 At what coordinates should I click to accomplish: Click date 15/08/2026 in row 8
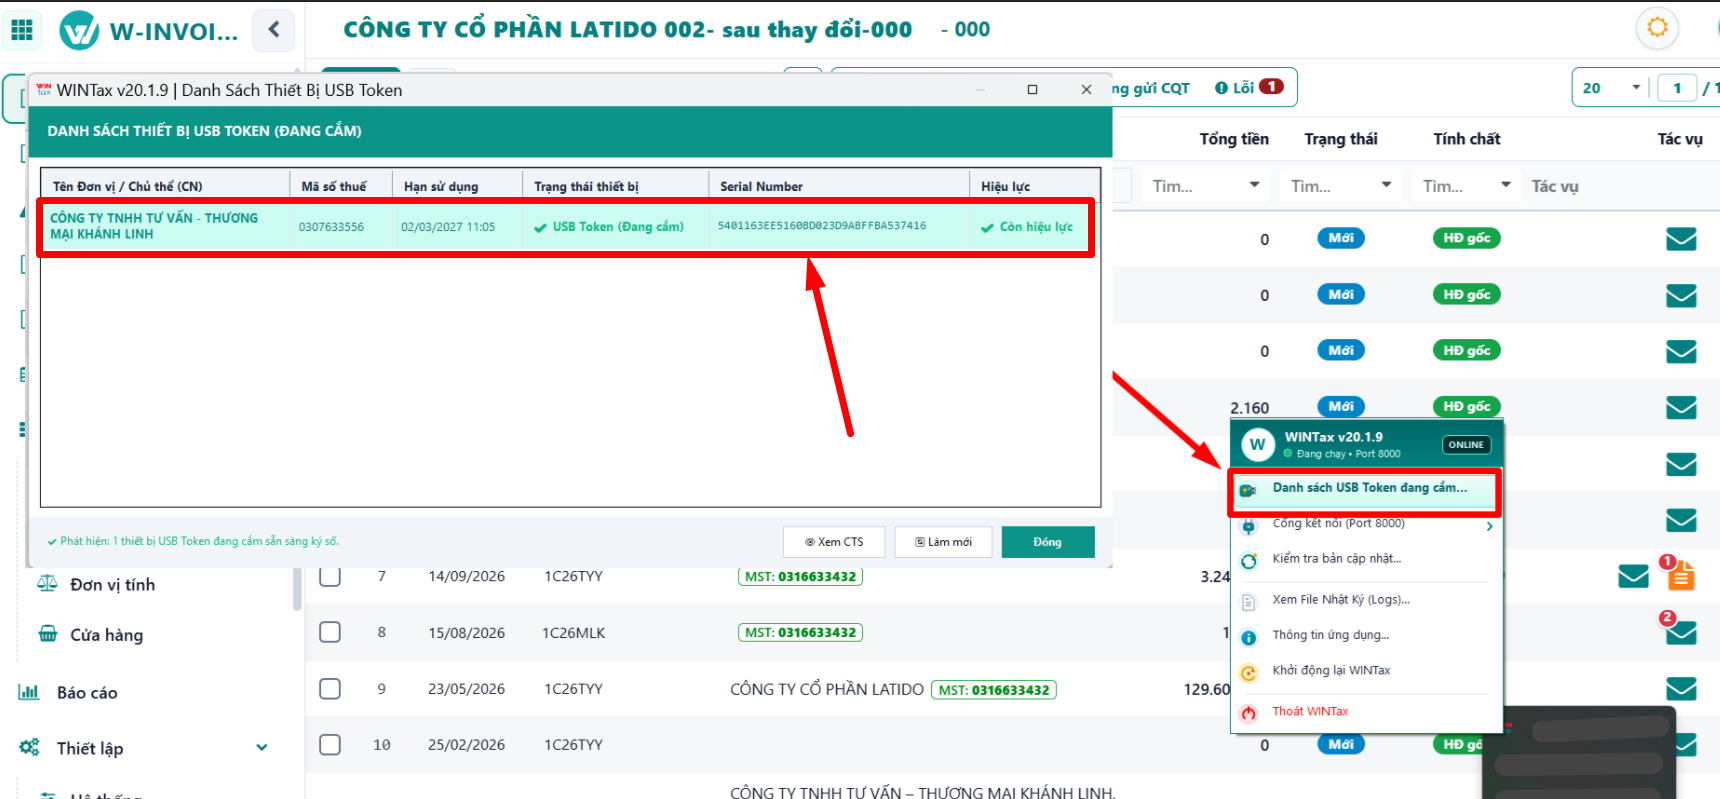click(x=466, y=633)
